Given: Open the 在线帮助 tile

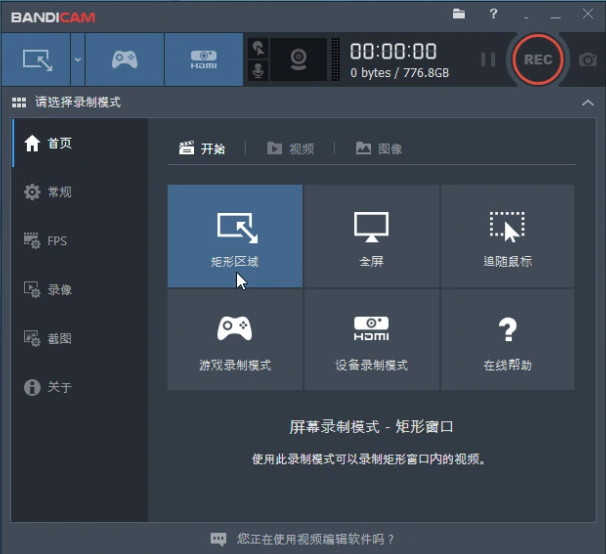Looking at the screenshot, I should tap(507, 339).
